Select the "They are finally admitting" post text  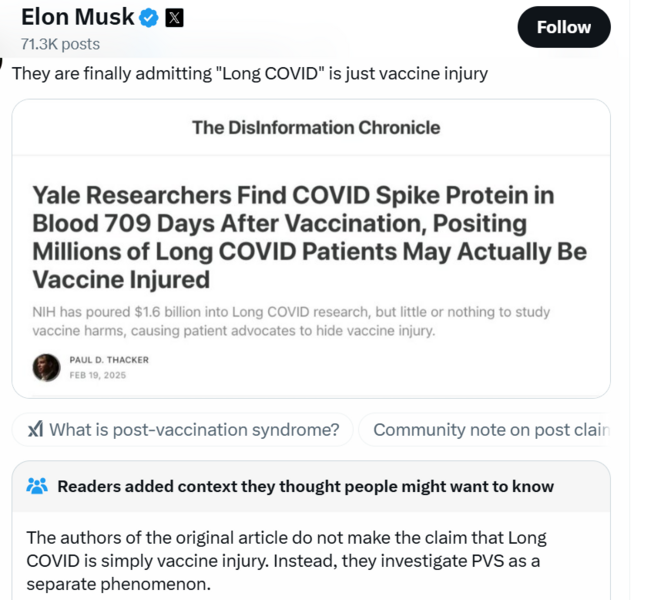pyautogui.click(x=249, y=73)
